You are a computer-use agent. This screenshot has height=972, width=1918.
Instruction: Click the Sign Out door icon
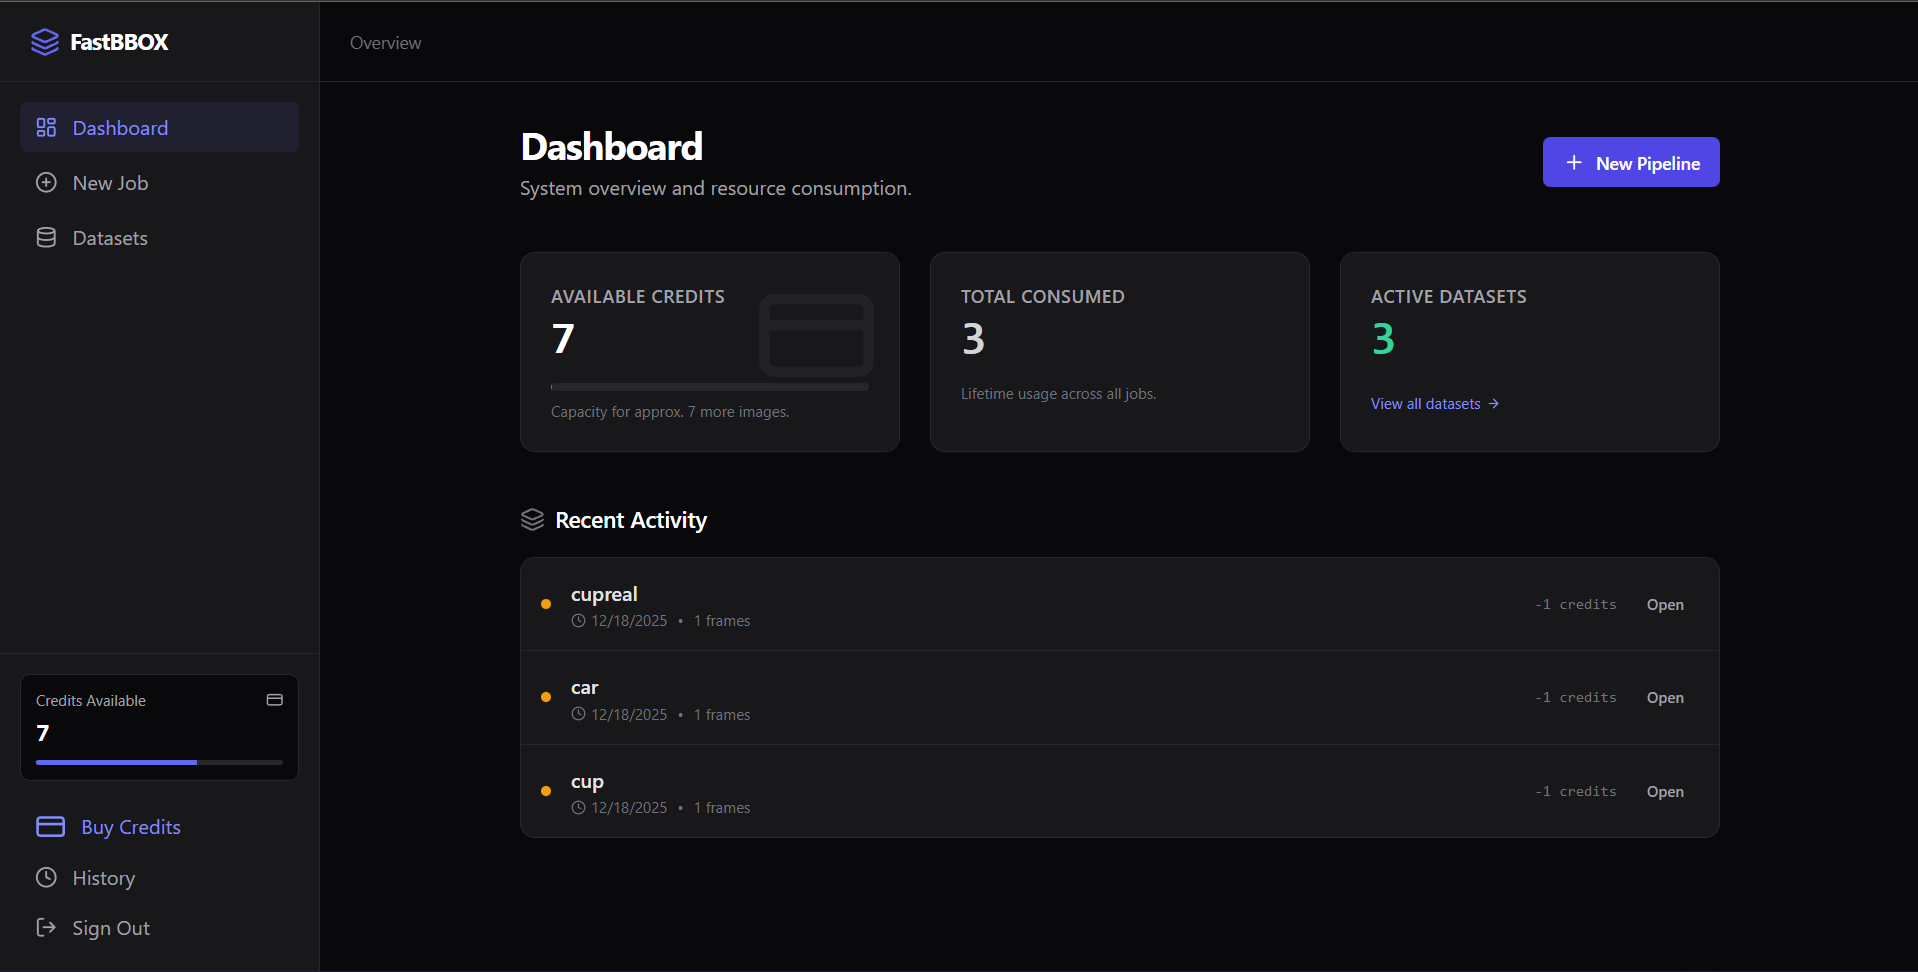point(45,927)
